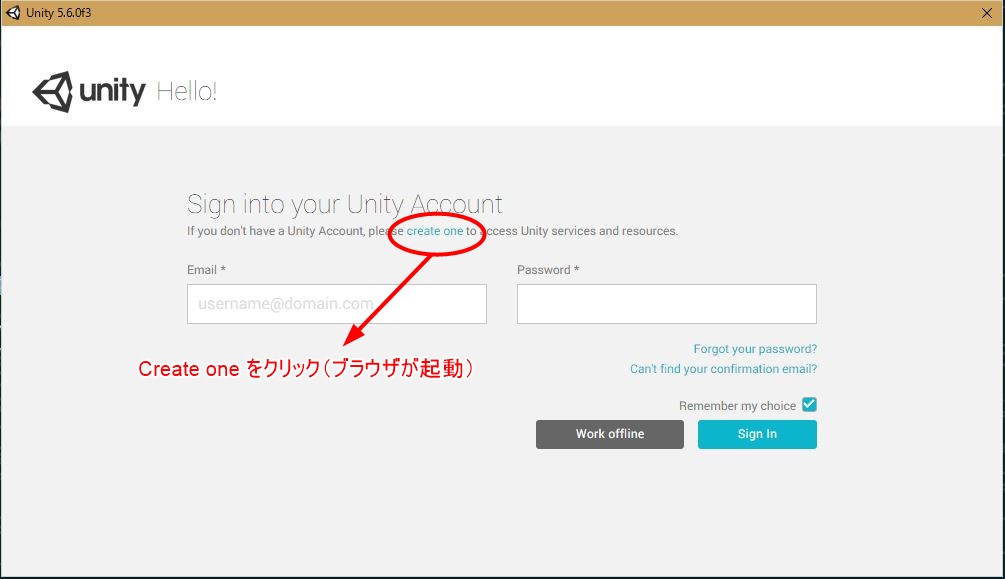Click the 'Sign into your Unity Account' heading

pos(344,205)
